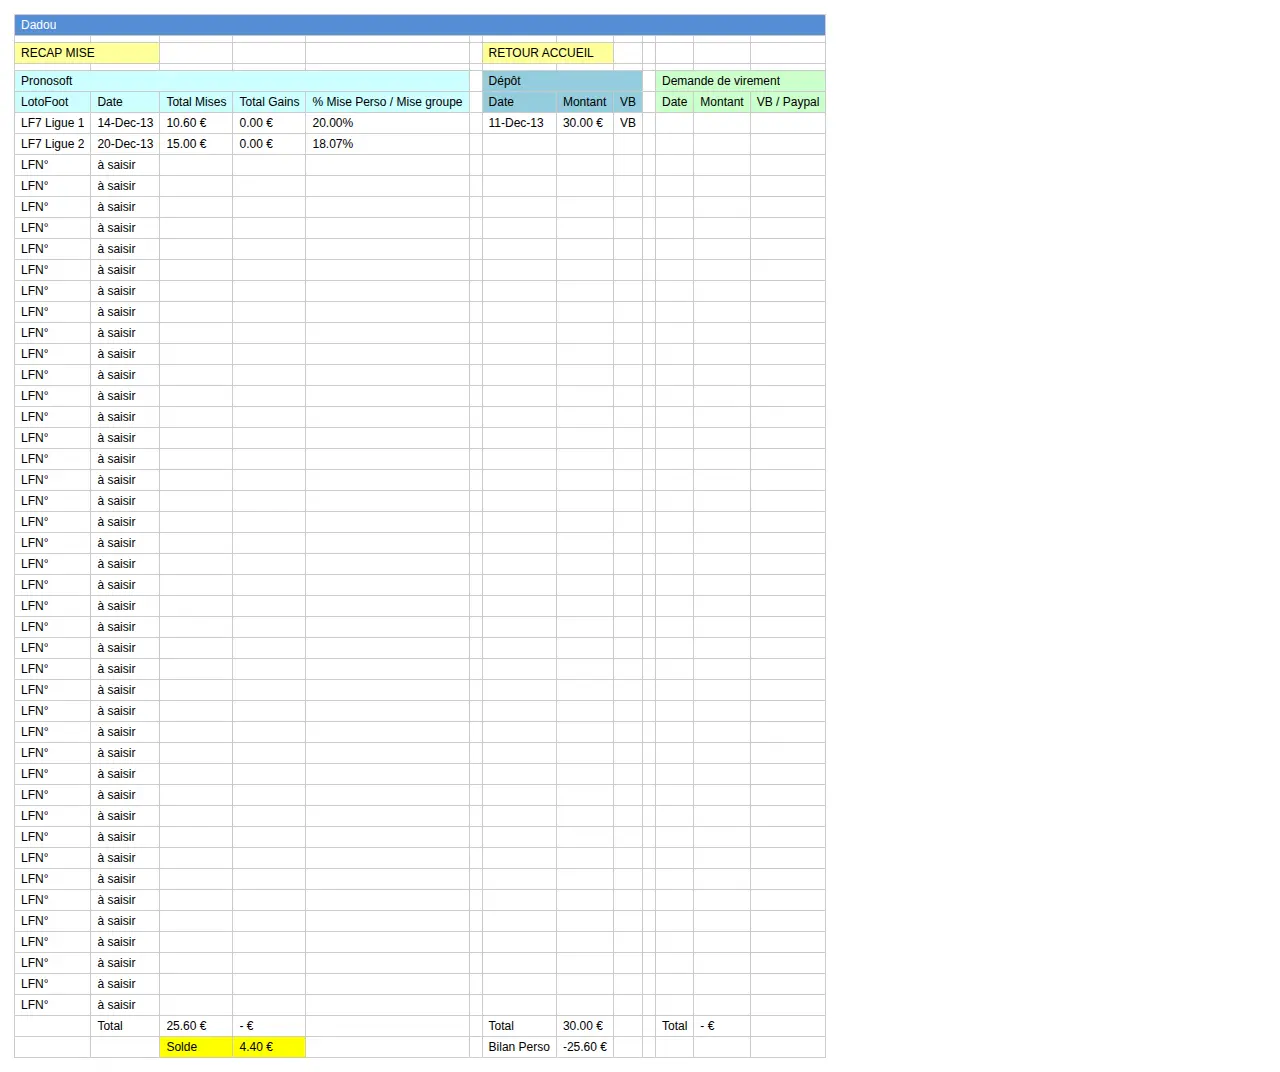The image size is (1280, 1072).
Task: Select the Bilan Perso label cell
Action: click(x=519, y=1047)
